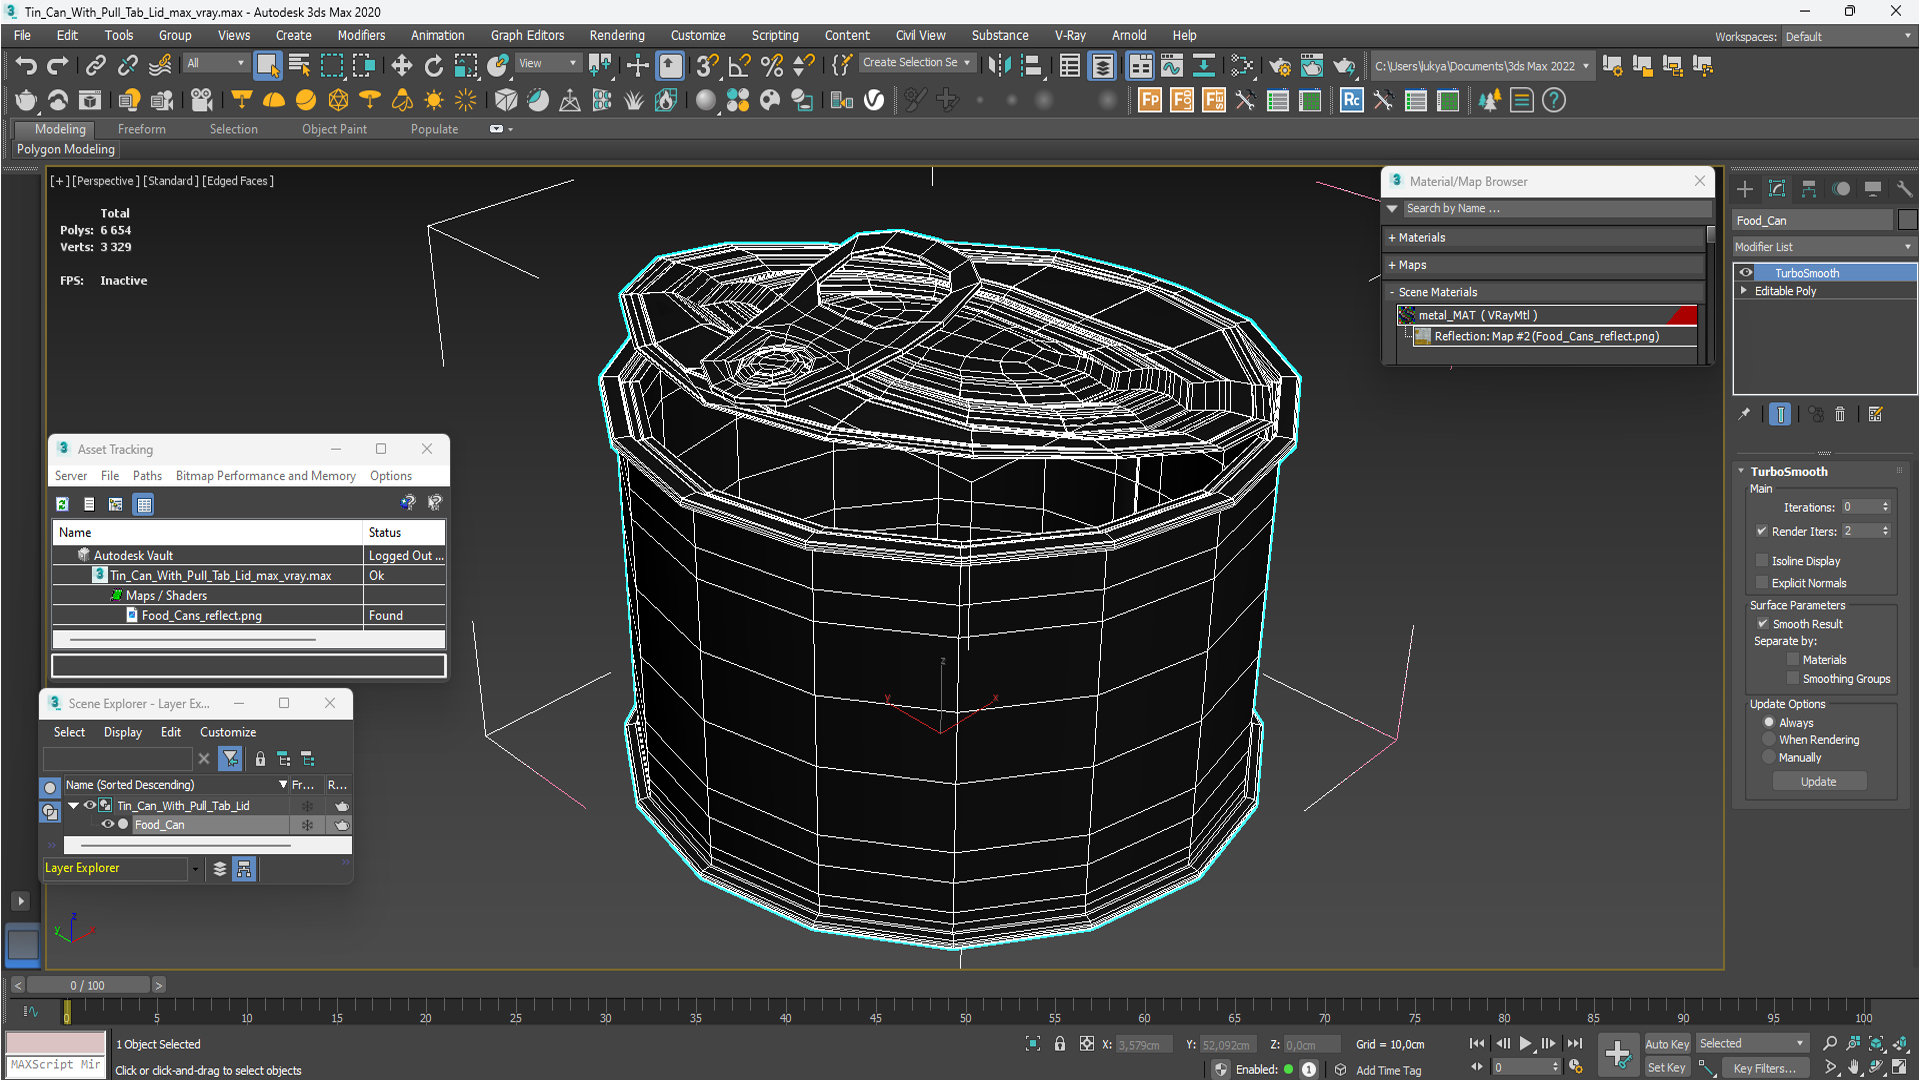Click Set Key plus icon
The height and width of the screenshot is (1080, 1920).
point(1617,1053)
